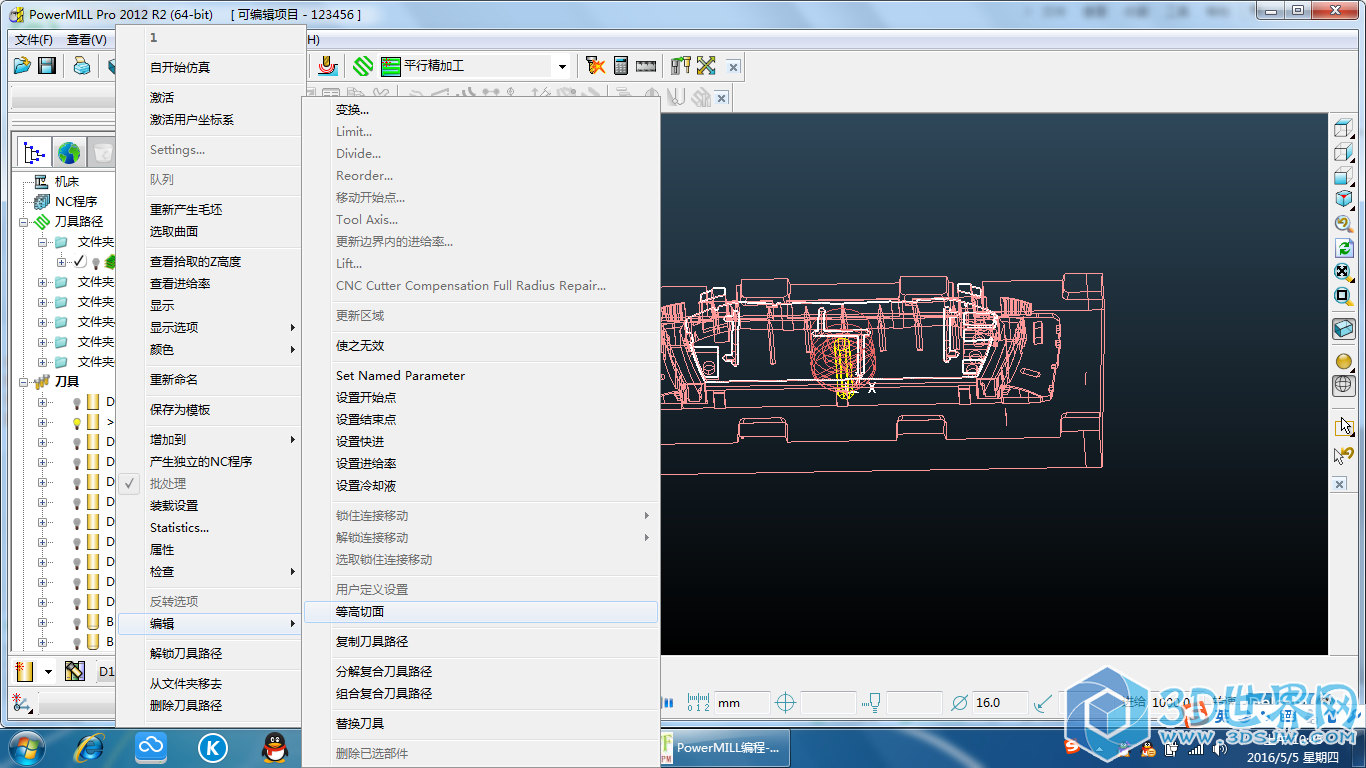Open the tool type dropdown arrow near D1
Viewport: 1366px width, 768px height.
[48, 672]
